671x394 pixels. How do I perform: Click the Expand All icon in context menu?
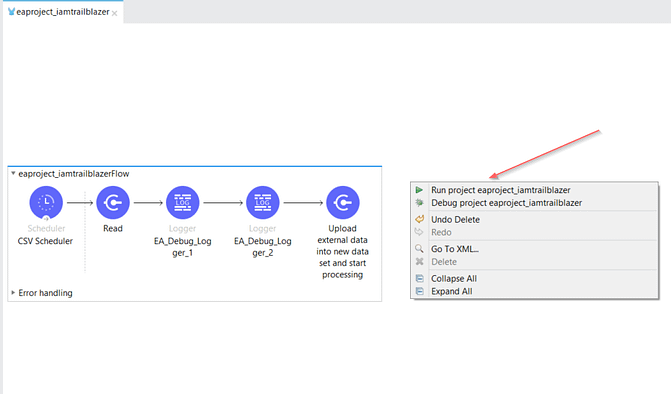tap(420, 291)
